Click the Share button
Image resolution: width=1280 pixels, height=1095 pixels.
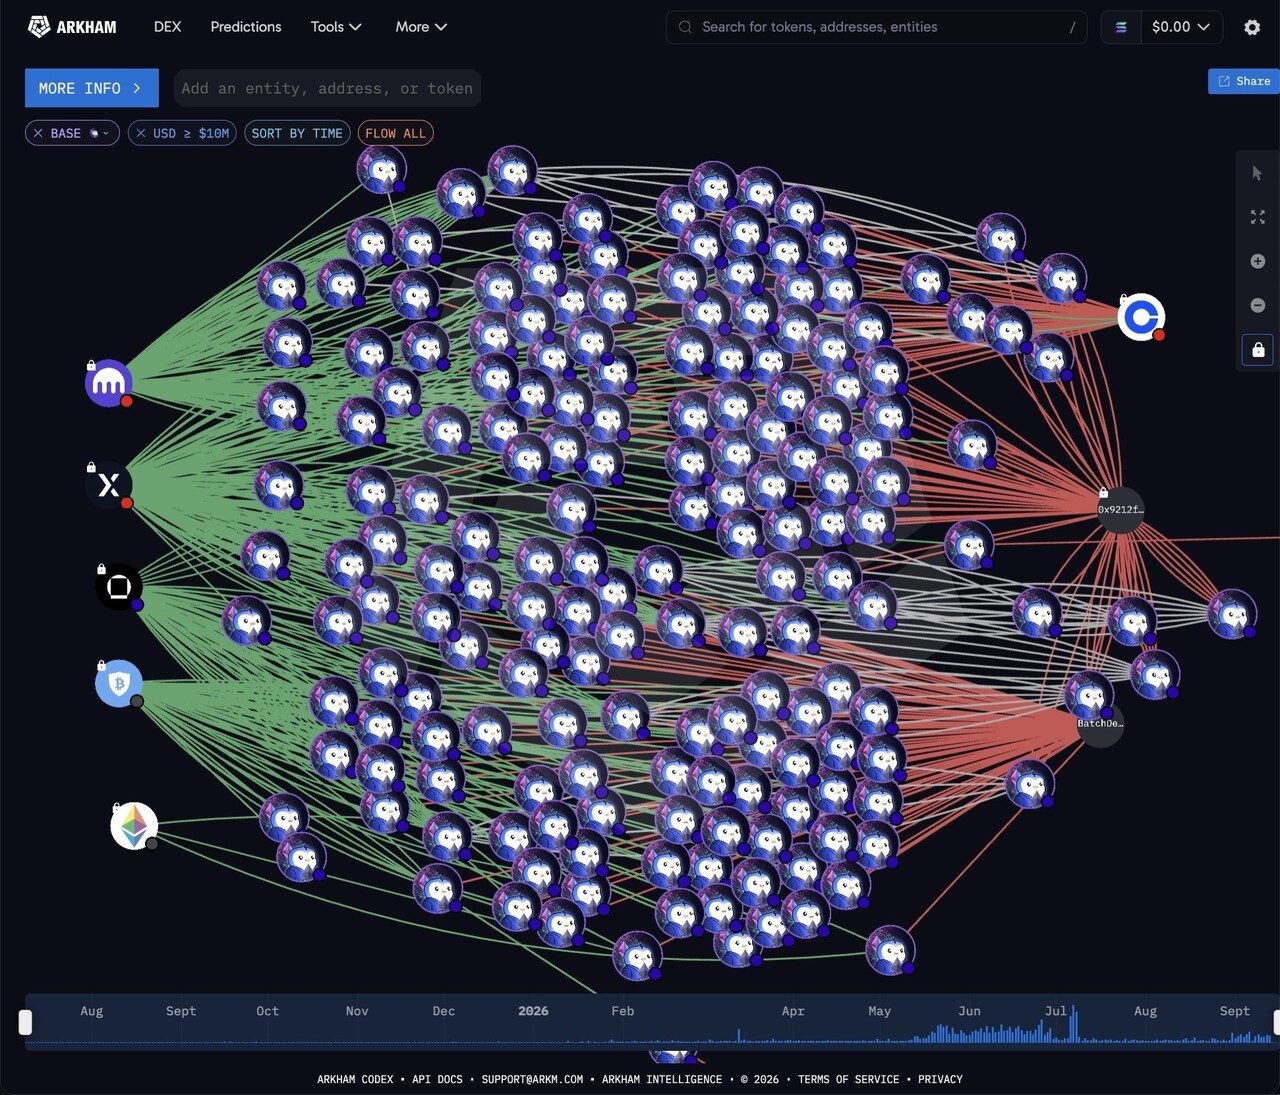pyautogui.click(x=1244, y=81)
